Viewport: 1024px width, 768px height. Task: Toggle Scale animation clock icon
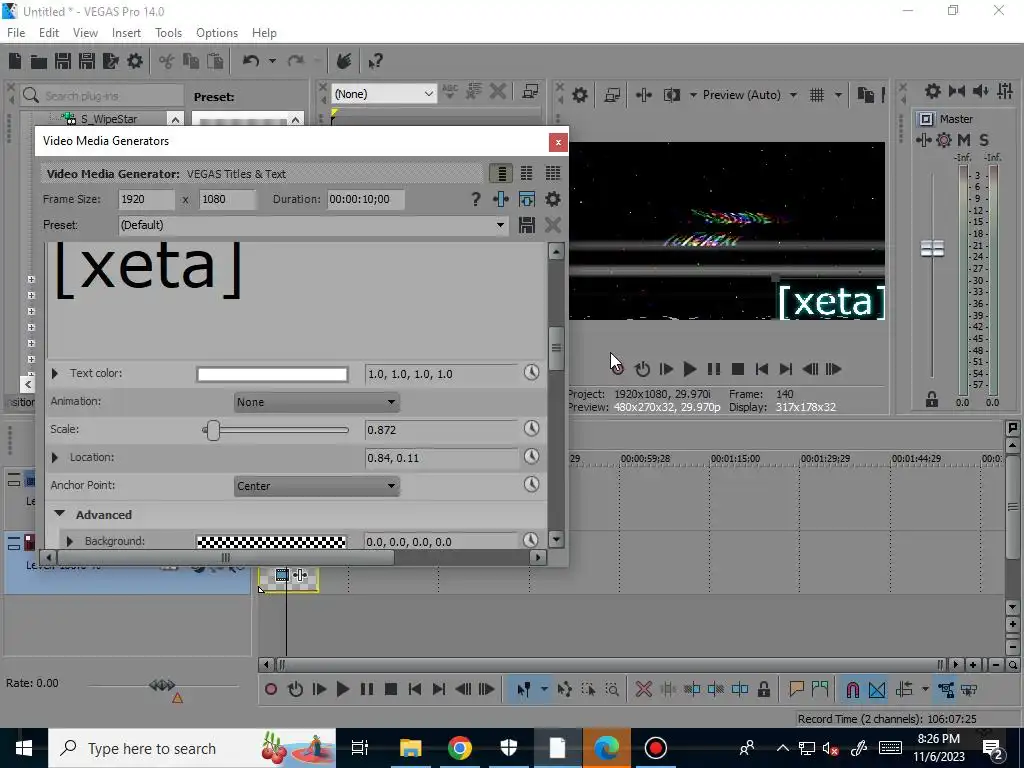coord(532,429)
